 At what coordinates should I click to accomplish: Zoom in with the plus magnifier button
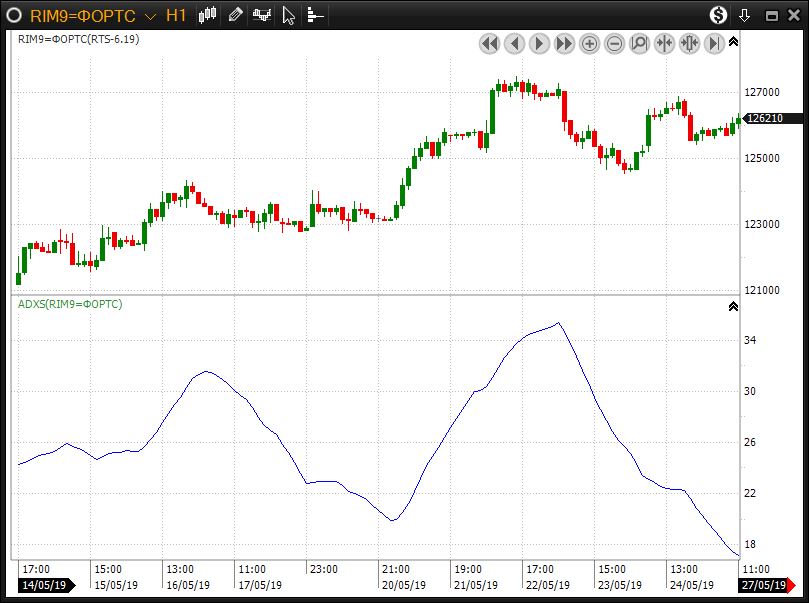589,43
